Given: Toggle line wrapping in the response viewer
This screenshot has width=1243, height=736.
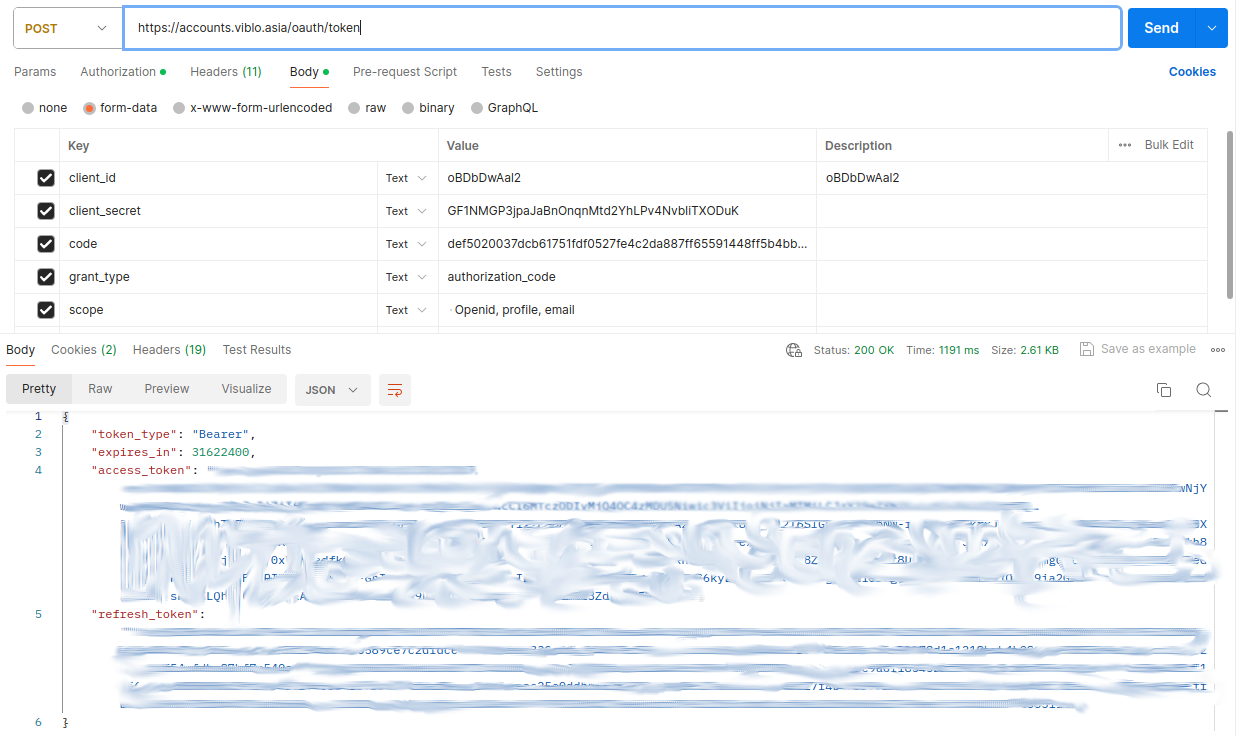Looking at the screenshot, I should coord(394,390).
